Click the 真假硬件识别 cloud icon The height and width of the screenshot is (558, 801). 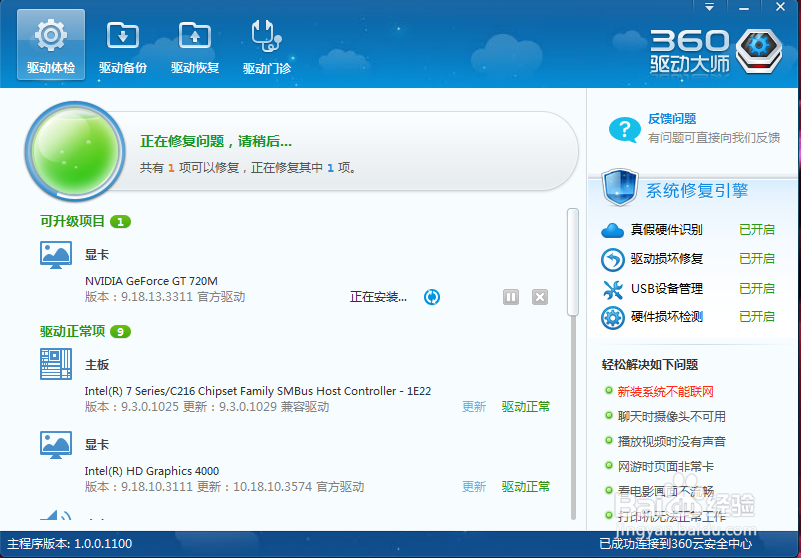coord(612,230)
